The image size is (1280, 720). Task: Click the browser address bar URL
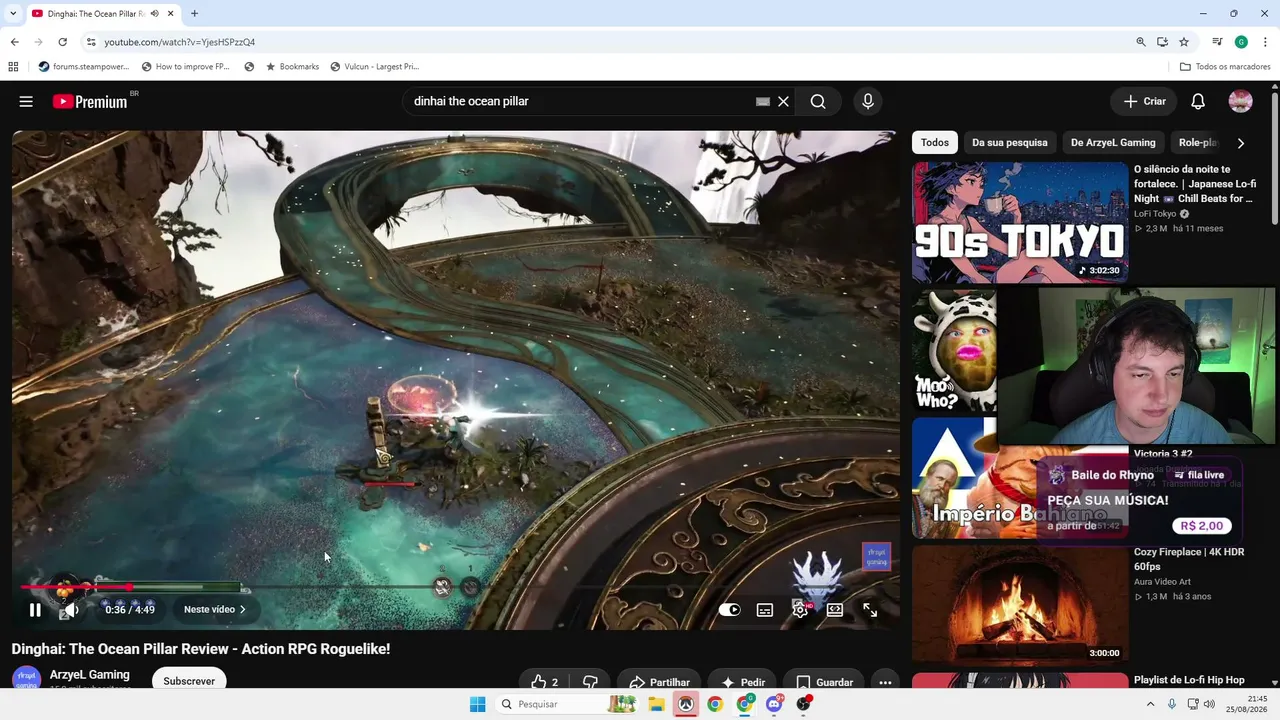[180, 42]
